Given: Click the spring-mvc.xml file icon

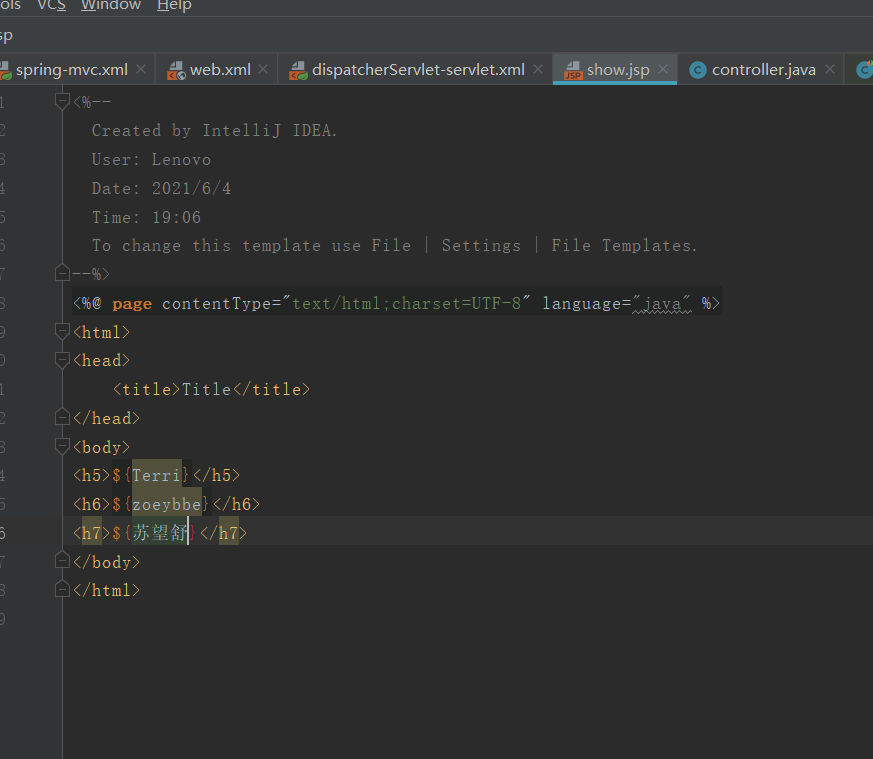Looking at the screenshot, I should coord(5,70).
